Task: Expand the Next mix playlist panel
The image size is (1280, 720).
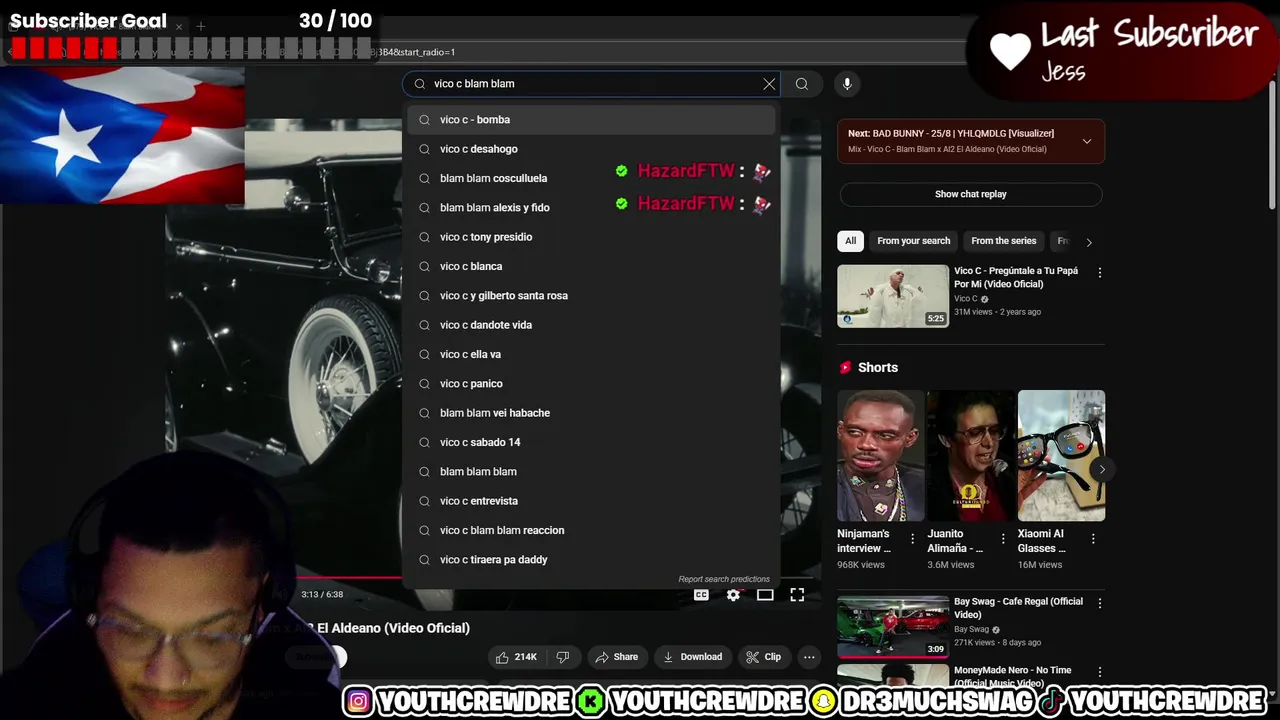Action: pos(1087,141)
